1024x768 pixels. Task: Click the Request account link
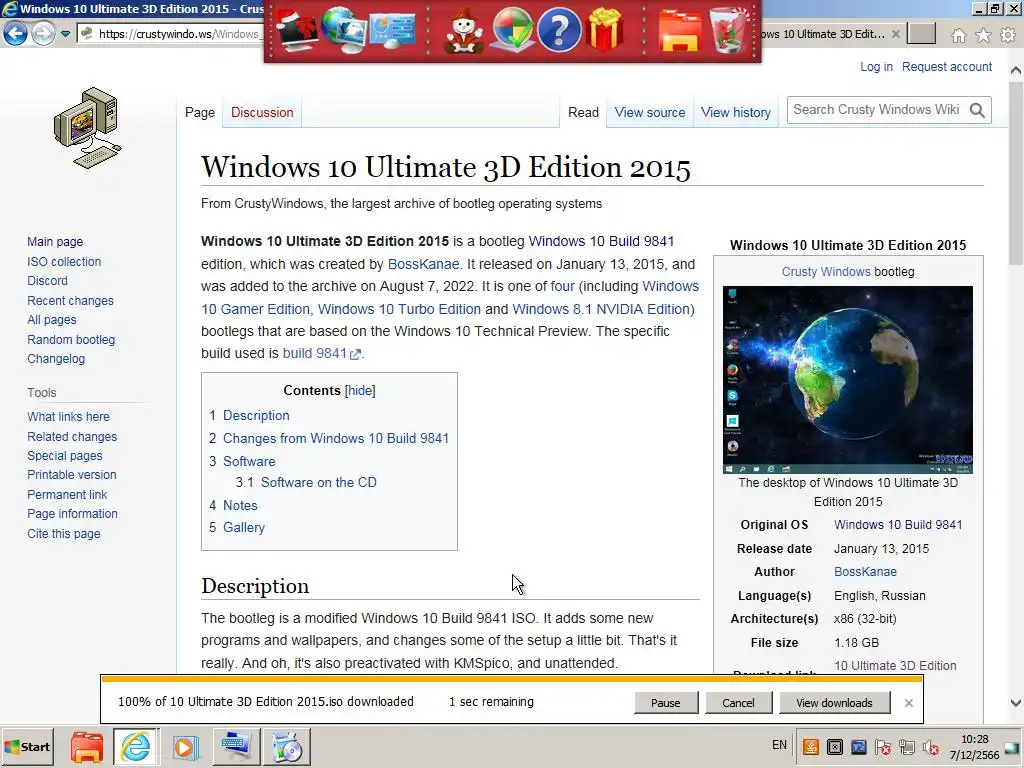pos(947,67)
